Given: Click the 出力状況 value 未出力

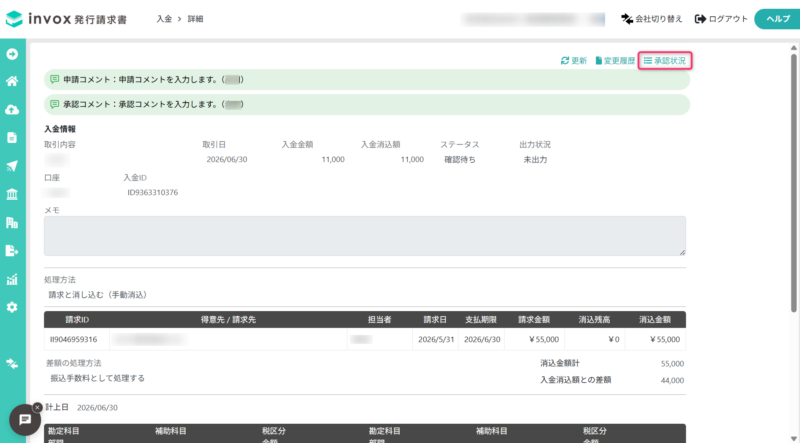Looking at the screenshot, I should click(x=535, y=159).
